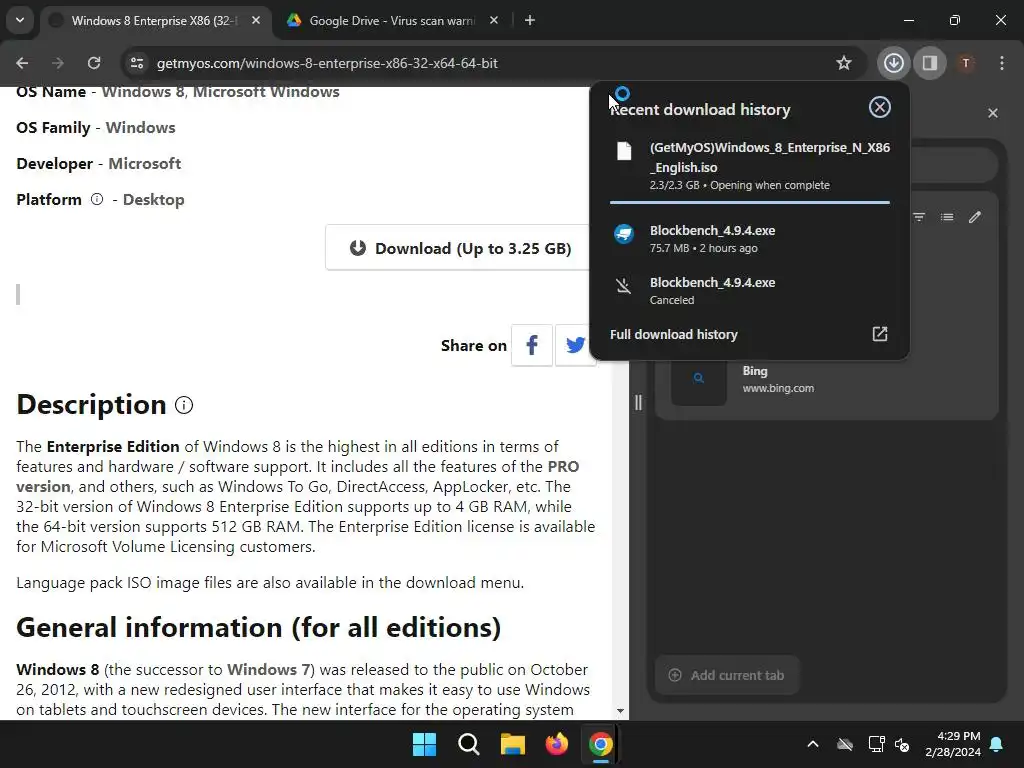Viewport: 1024px width, 768px height.
Task: Open the Chrome three-dot menu
Action: point(1002,63)
